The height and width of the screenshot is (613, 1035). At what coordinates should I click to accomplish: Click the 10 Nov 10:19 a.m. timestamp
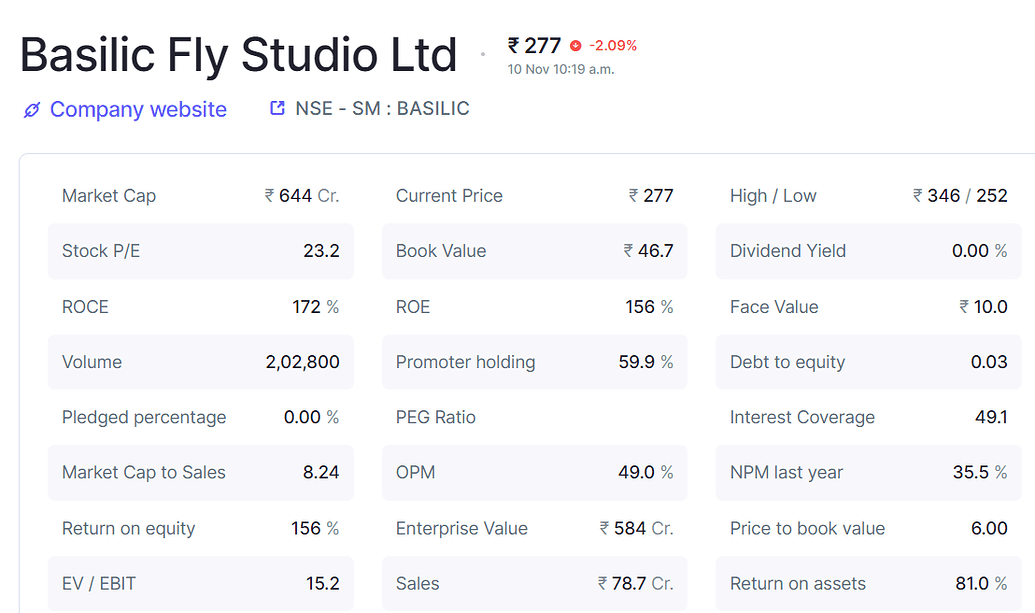(x=562, y=70)
